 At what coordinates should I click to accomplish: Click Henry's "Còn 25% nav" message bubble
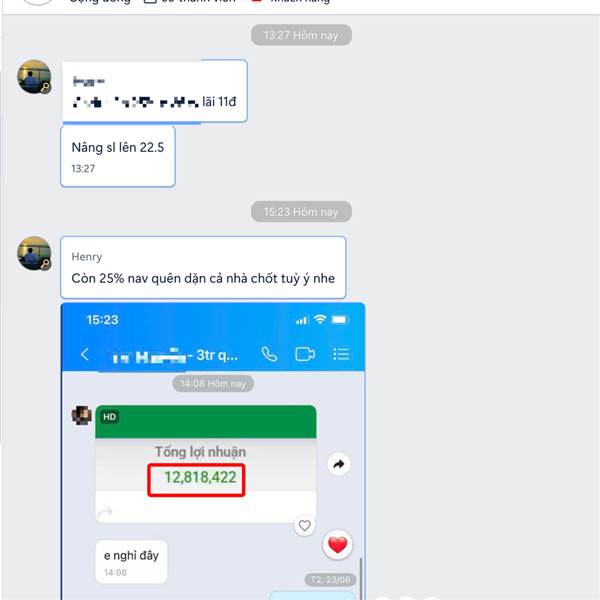point(203,267)
